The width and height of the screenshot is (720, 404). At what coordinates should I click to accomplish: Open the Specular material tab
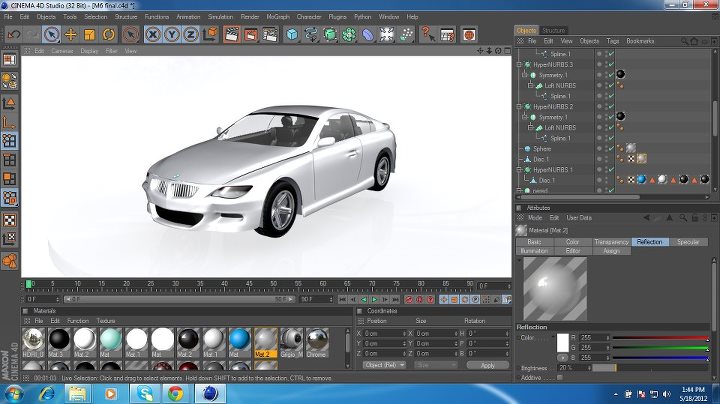[688, 242]
